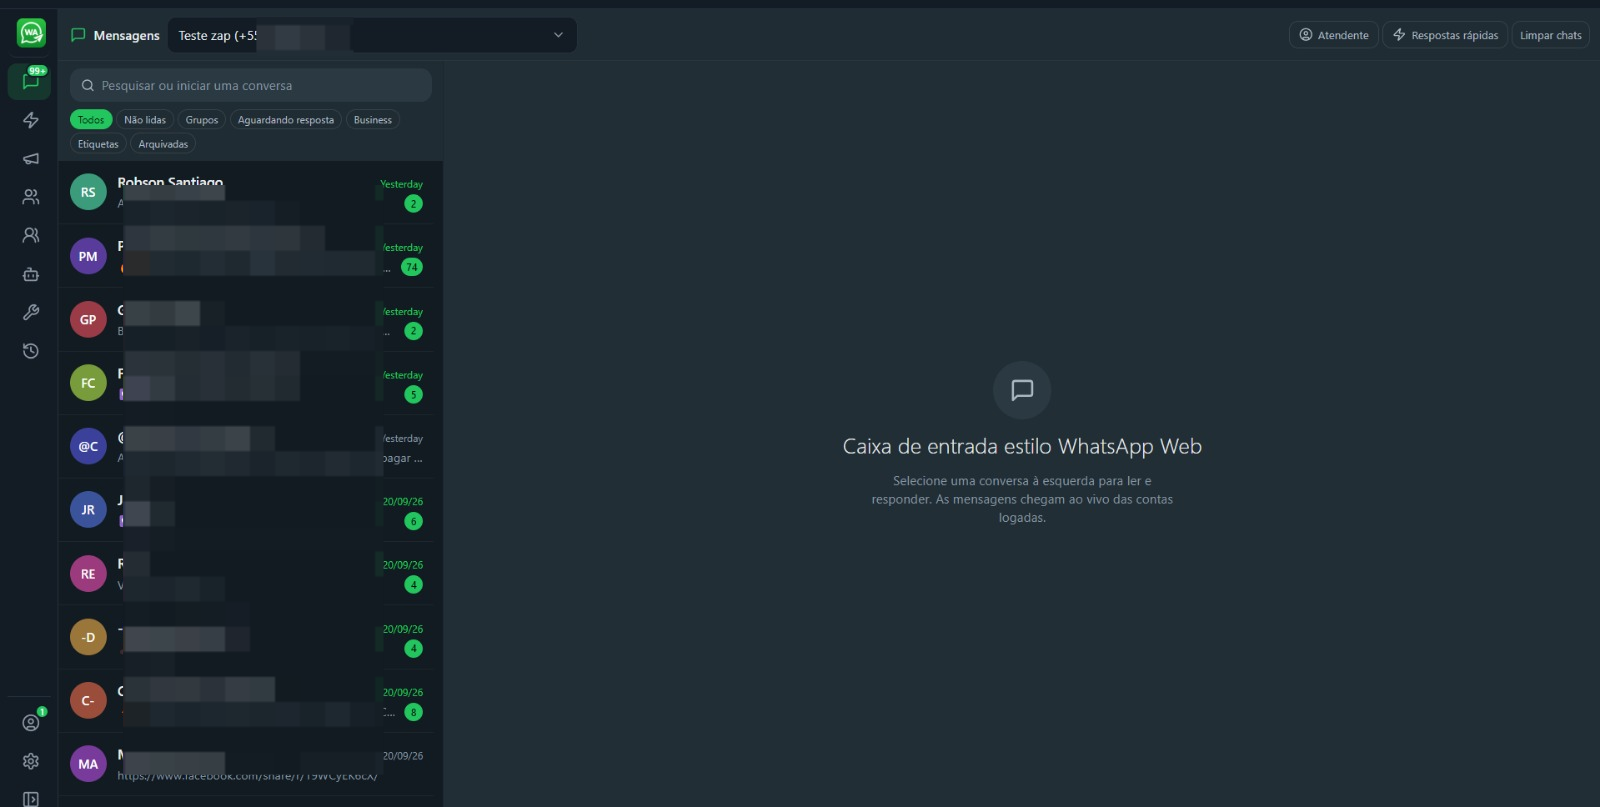
Task: Click the MA avatar
Action: pyautogui.click(x=88, y=764)
